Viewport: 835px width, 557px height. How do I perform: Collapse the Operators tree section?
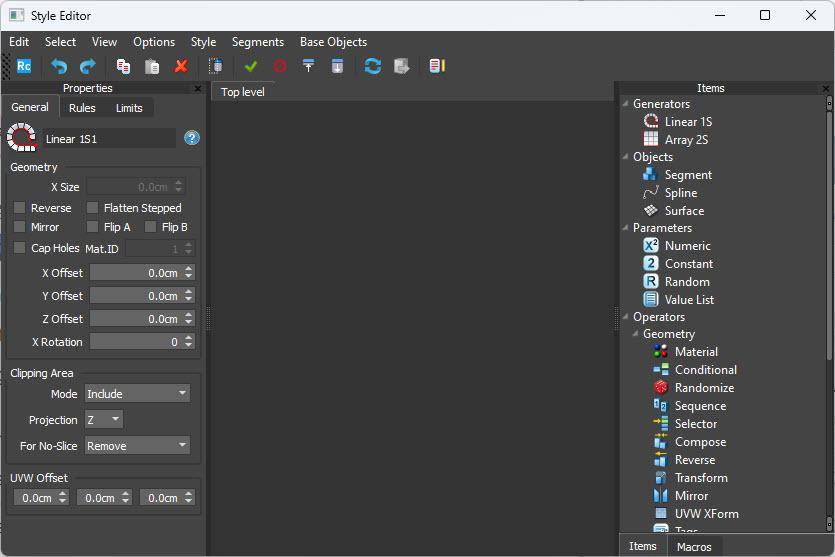pyautogui.click(x=625, y=317)
